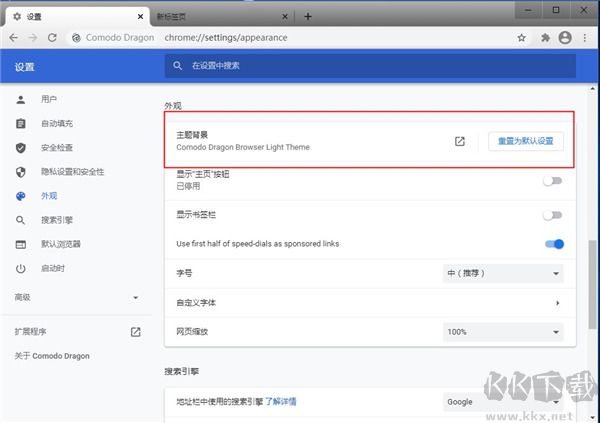
Task: Open the three-dot browser menu
Action: click(x=585, y=38)
